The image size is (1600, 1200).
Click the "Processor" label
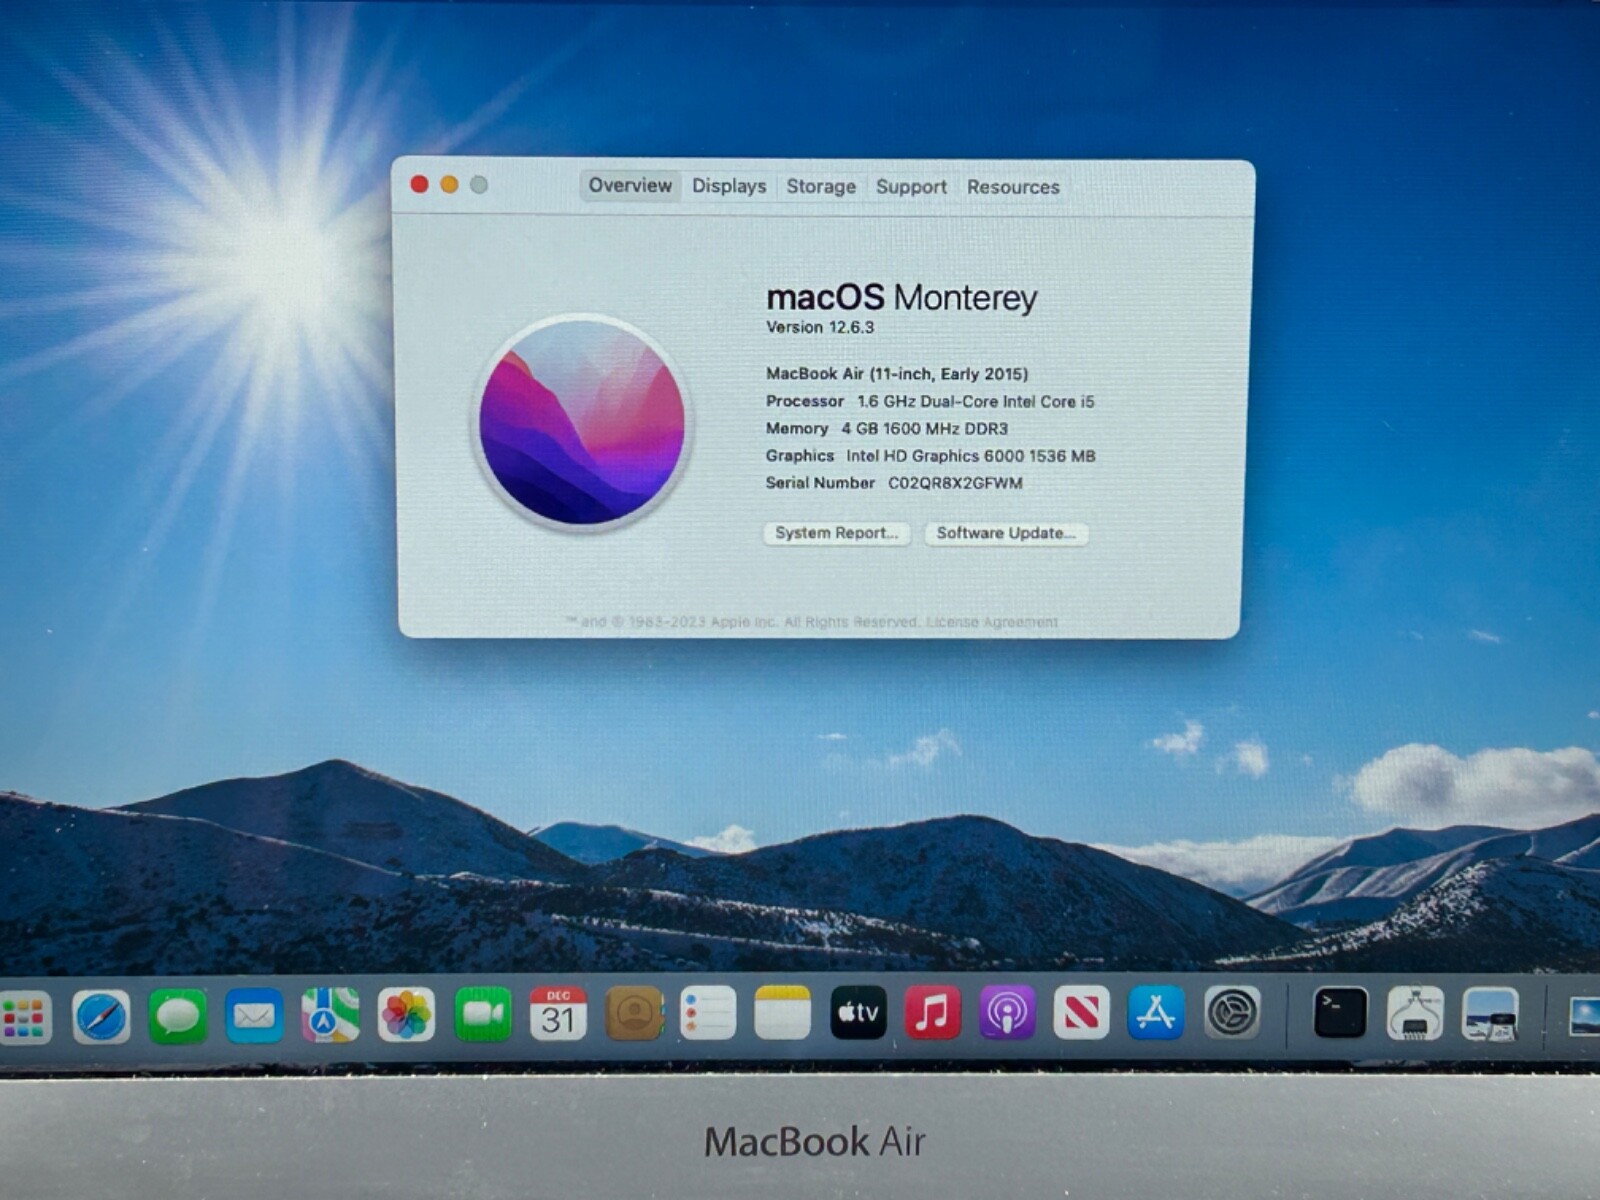tap(805, 401)
